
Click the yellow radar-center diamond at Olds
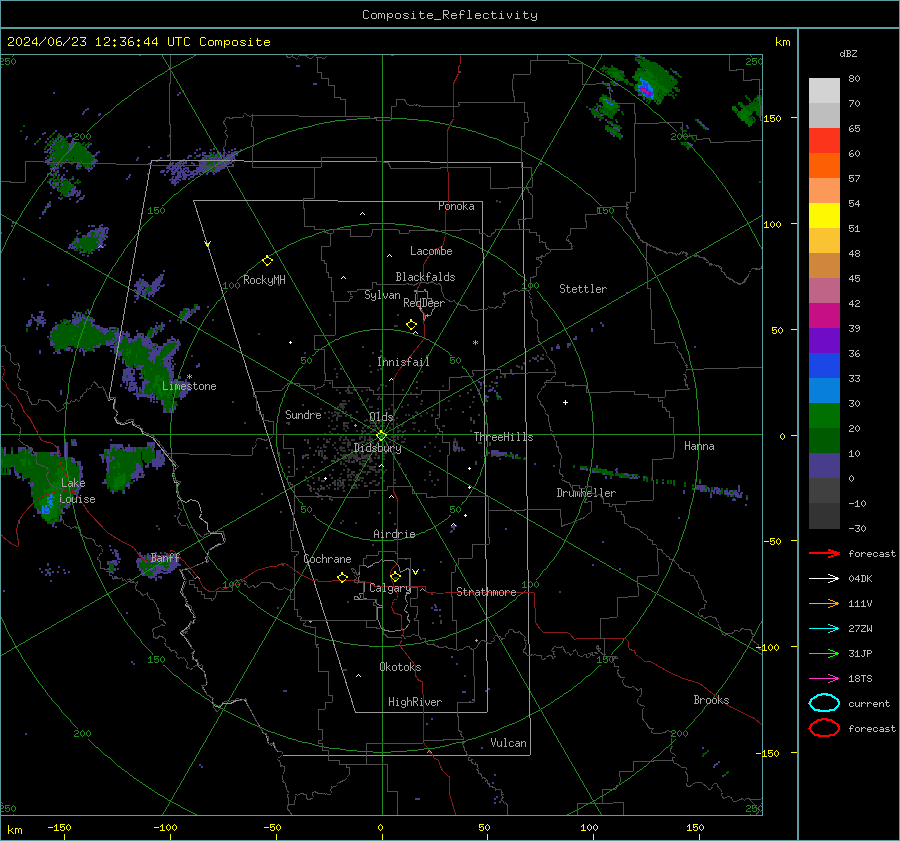(x=381, y=436)
